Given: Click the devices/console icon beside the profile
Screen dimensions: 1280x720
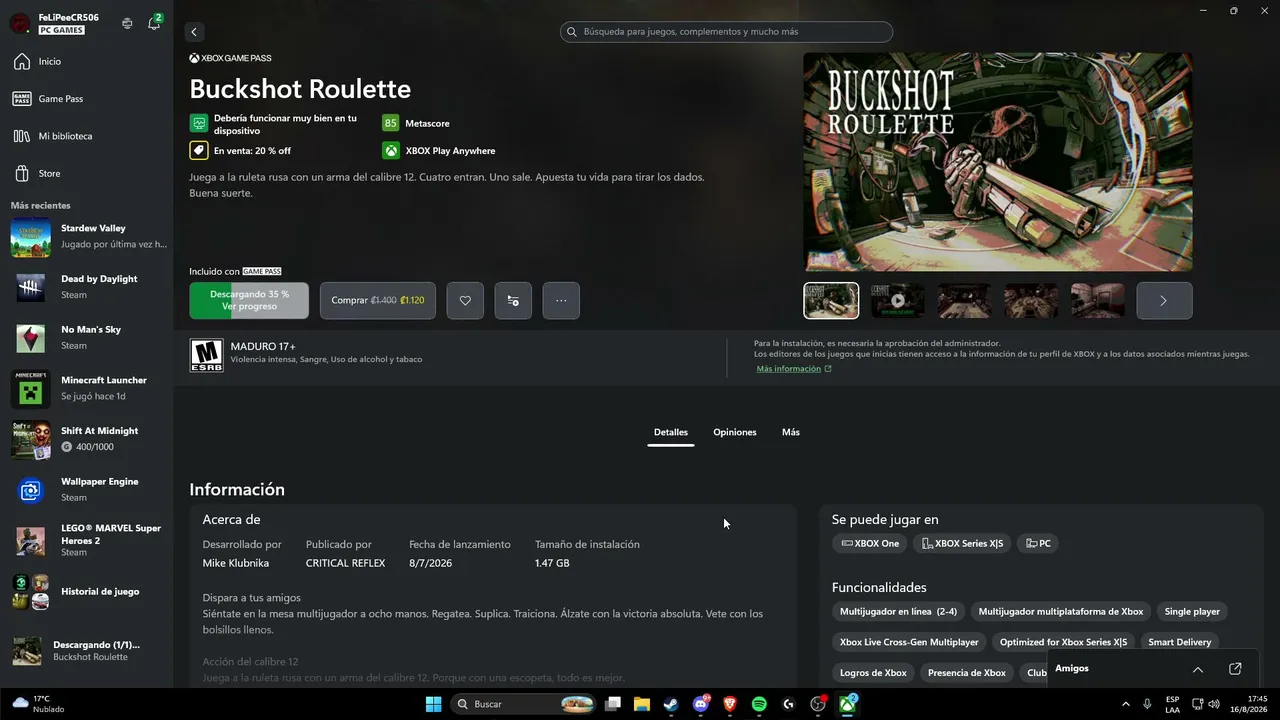Looking at the screenshot, I should [x=127, y=23].
